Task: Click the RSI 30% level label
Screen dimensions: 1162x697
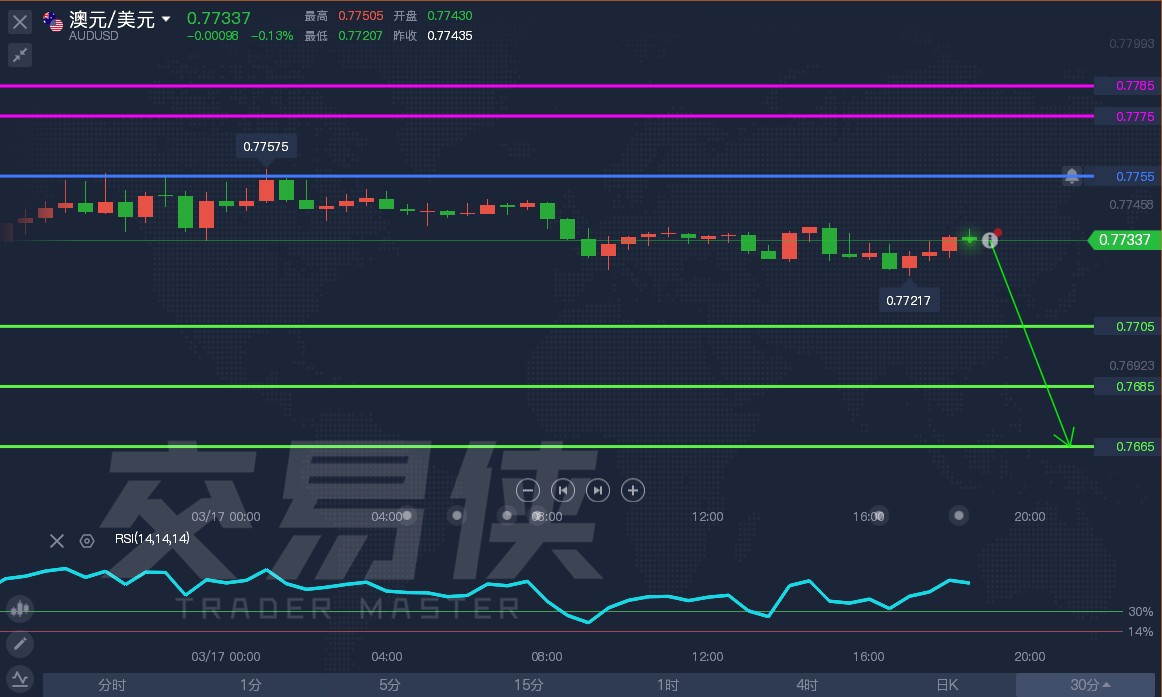Action: point(1141,612)
